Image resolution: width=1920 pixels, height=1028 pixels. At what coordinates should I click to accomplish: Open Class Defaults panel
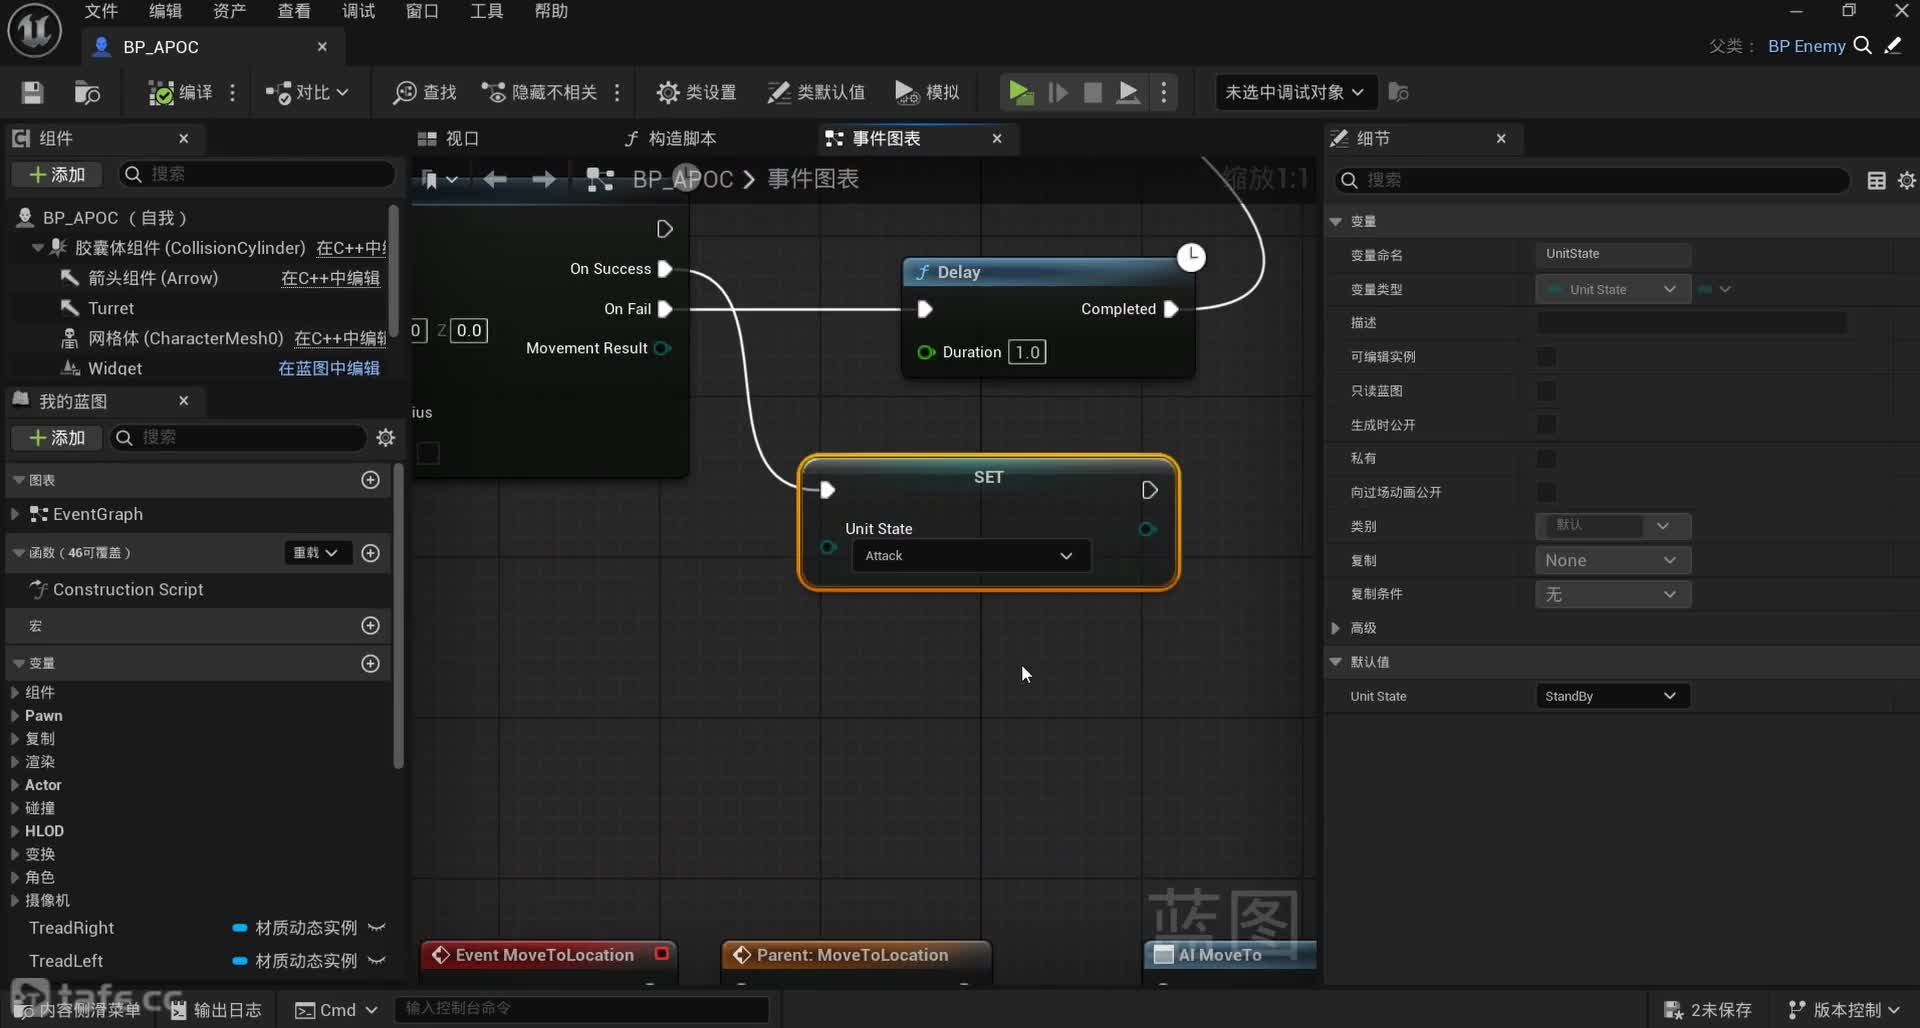pyautogui.click(x=816, y=93)
